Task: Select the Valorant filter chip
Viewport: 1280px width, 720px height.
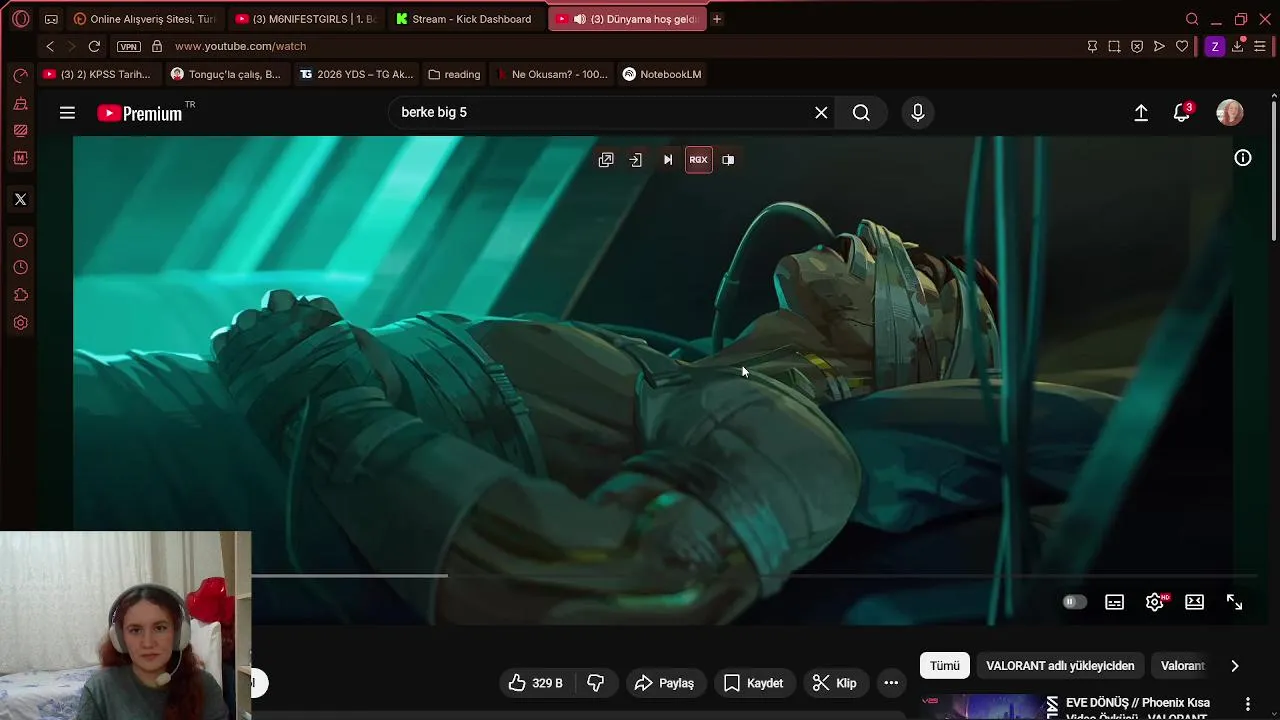Action: click(x=1183, y=666)
